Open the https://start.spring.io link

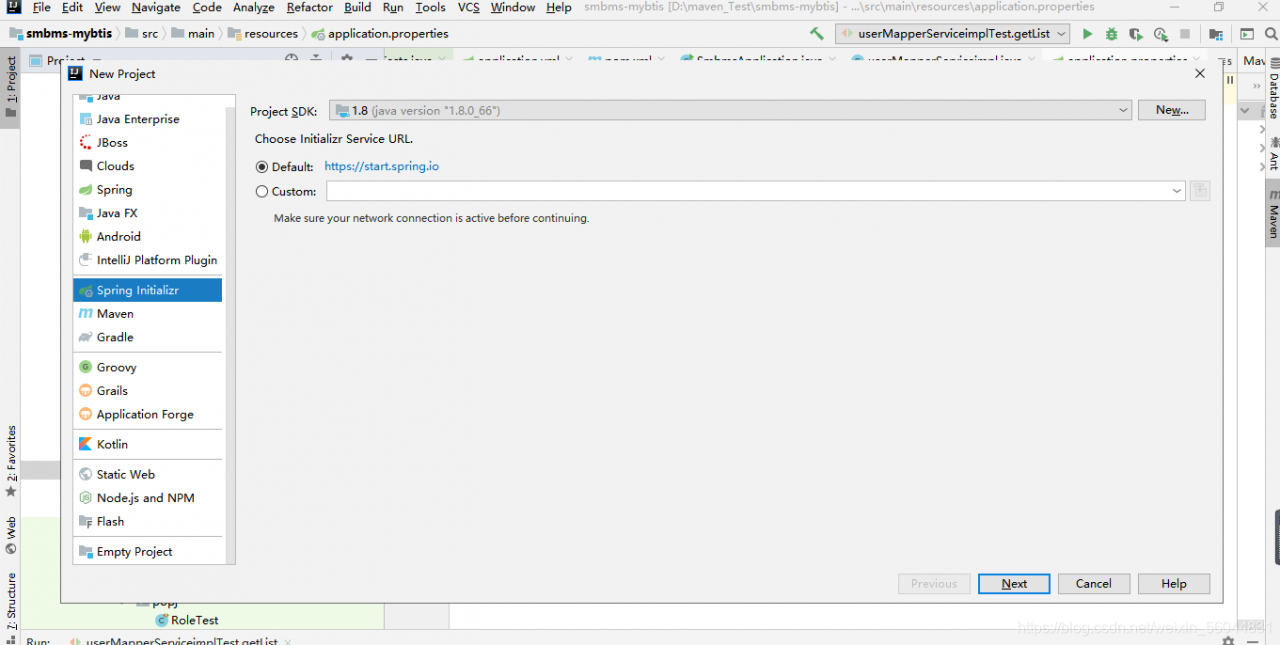tap(382, 167)
